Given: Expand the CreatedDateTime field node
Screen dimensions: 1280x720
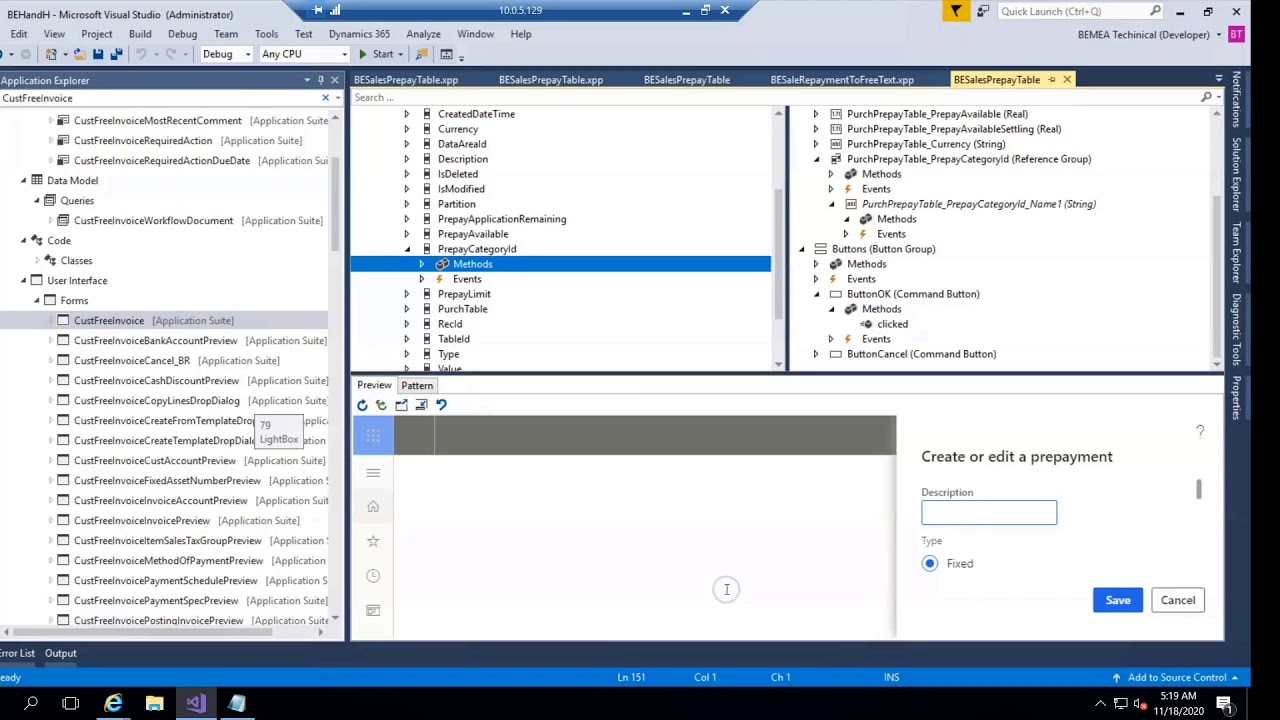Looking at the screenshot, I should [406, 114].
